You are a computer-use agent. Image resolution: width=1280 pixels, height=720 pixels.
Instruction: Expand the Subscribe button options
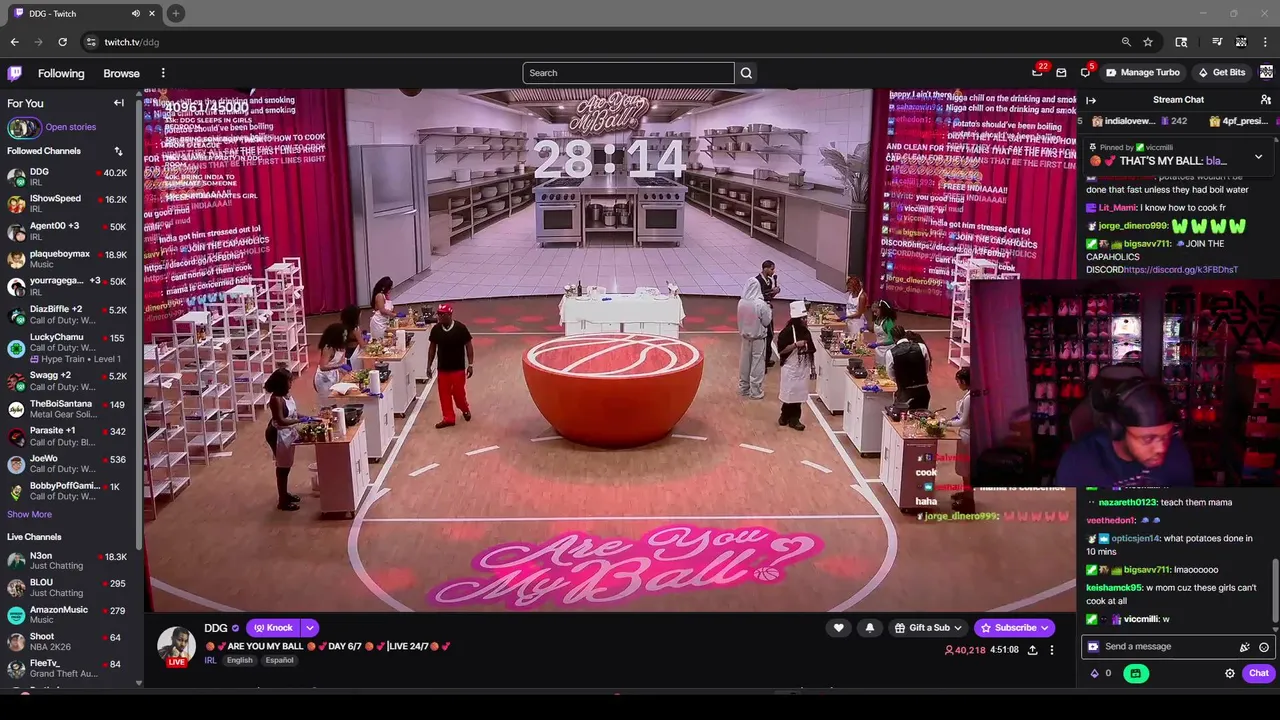(x=1045, y=628)
